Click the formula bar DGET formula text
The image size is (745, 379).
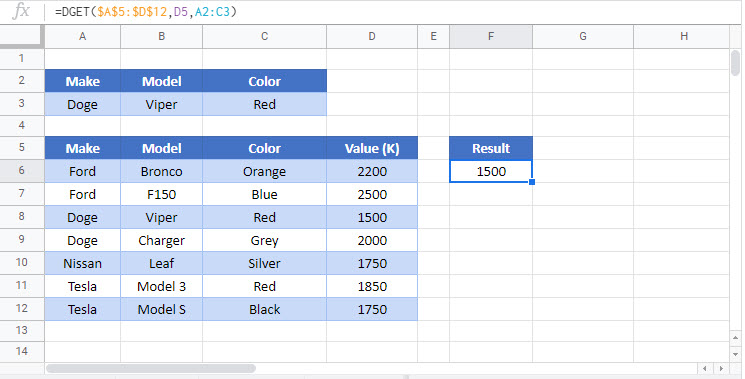pyautogui.click(x=146, y=11)
